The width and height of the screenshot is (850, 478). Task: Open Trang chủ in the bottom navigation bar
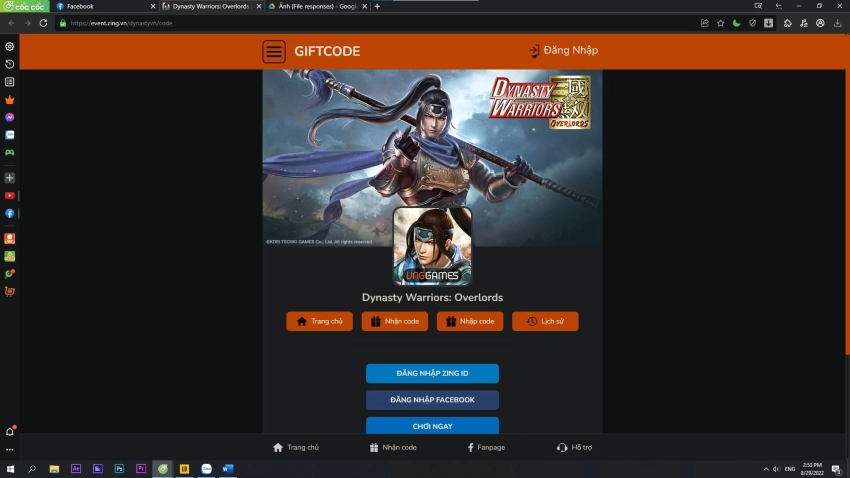pos(296,448)
